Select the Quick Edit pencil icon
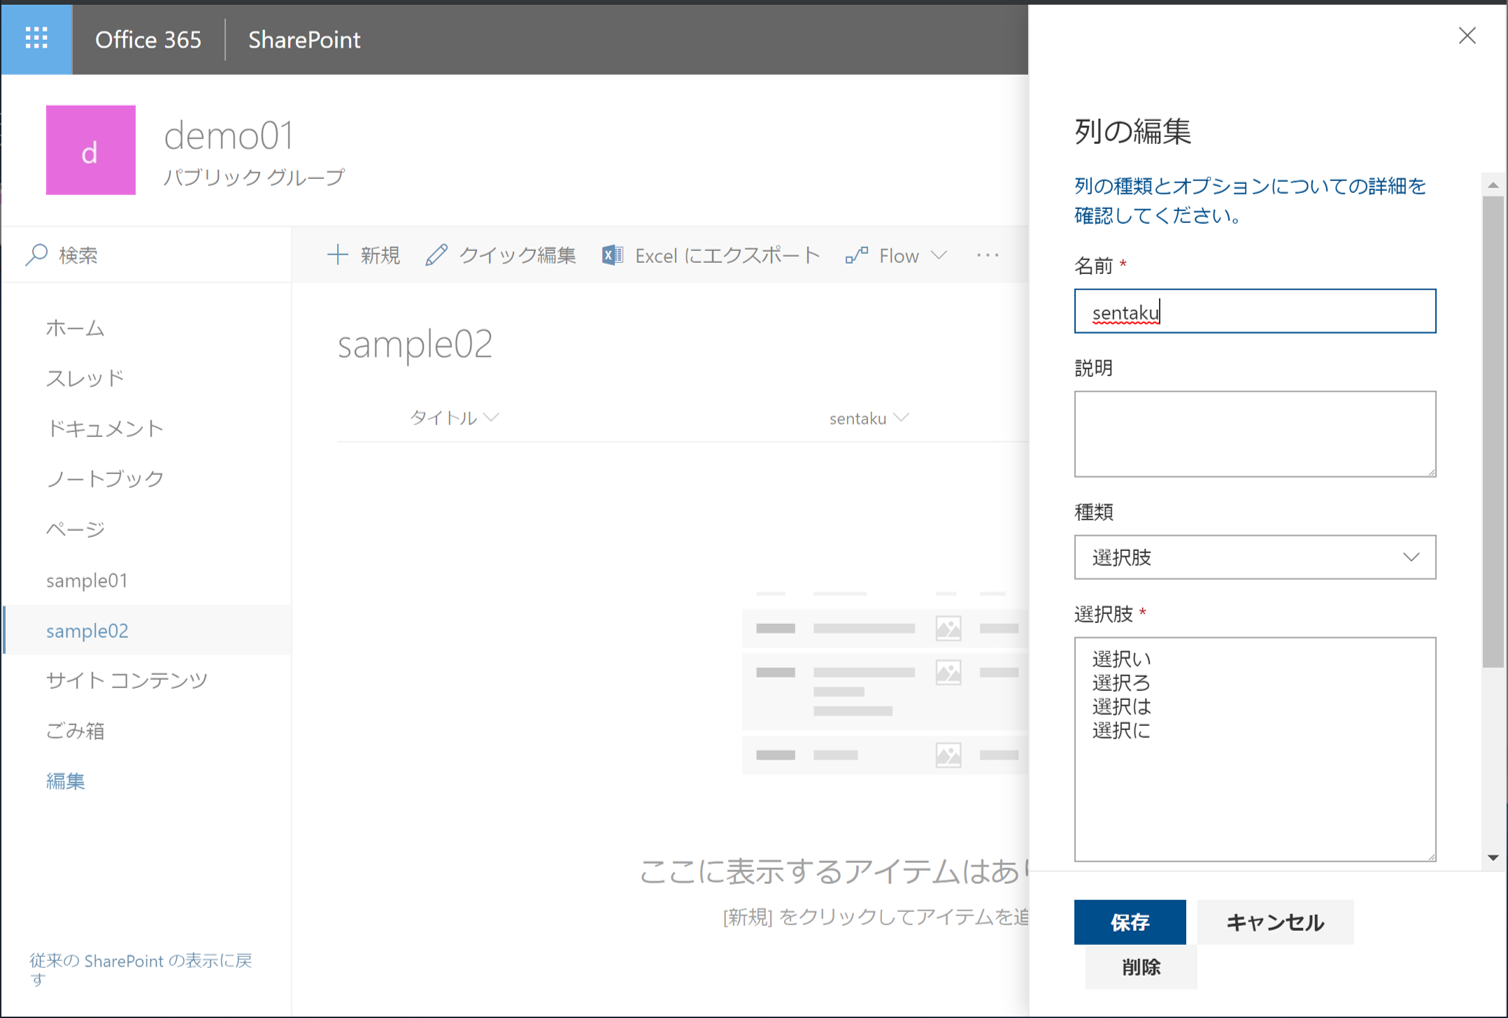 [436, 255]
